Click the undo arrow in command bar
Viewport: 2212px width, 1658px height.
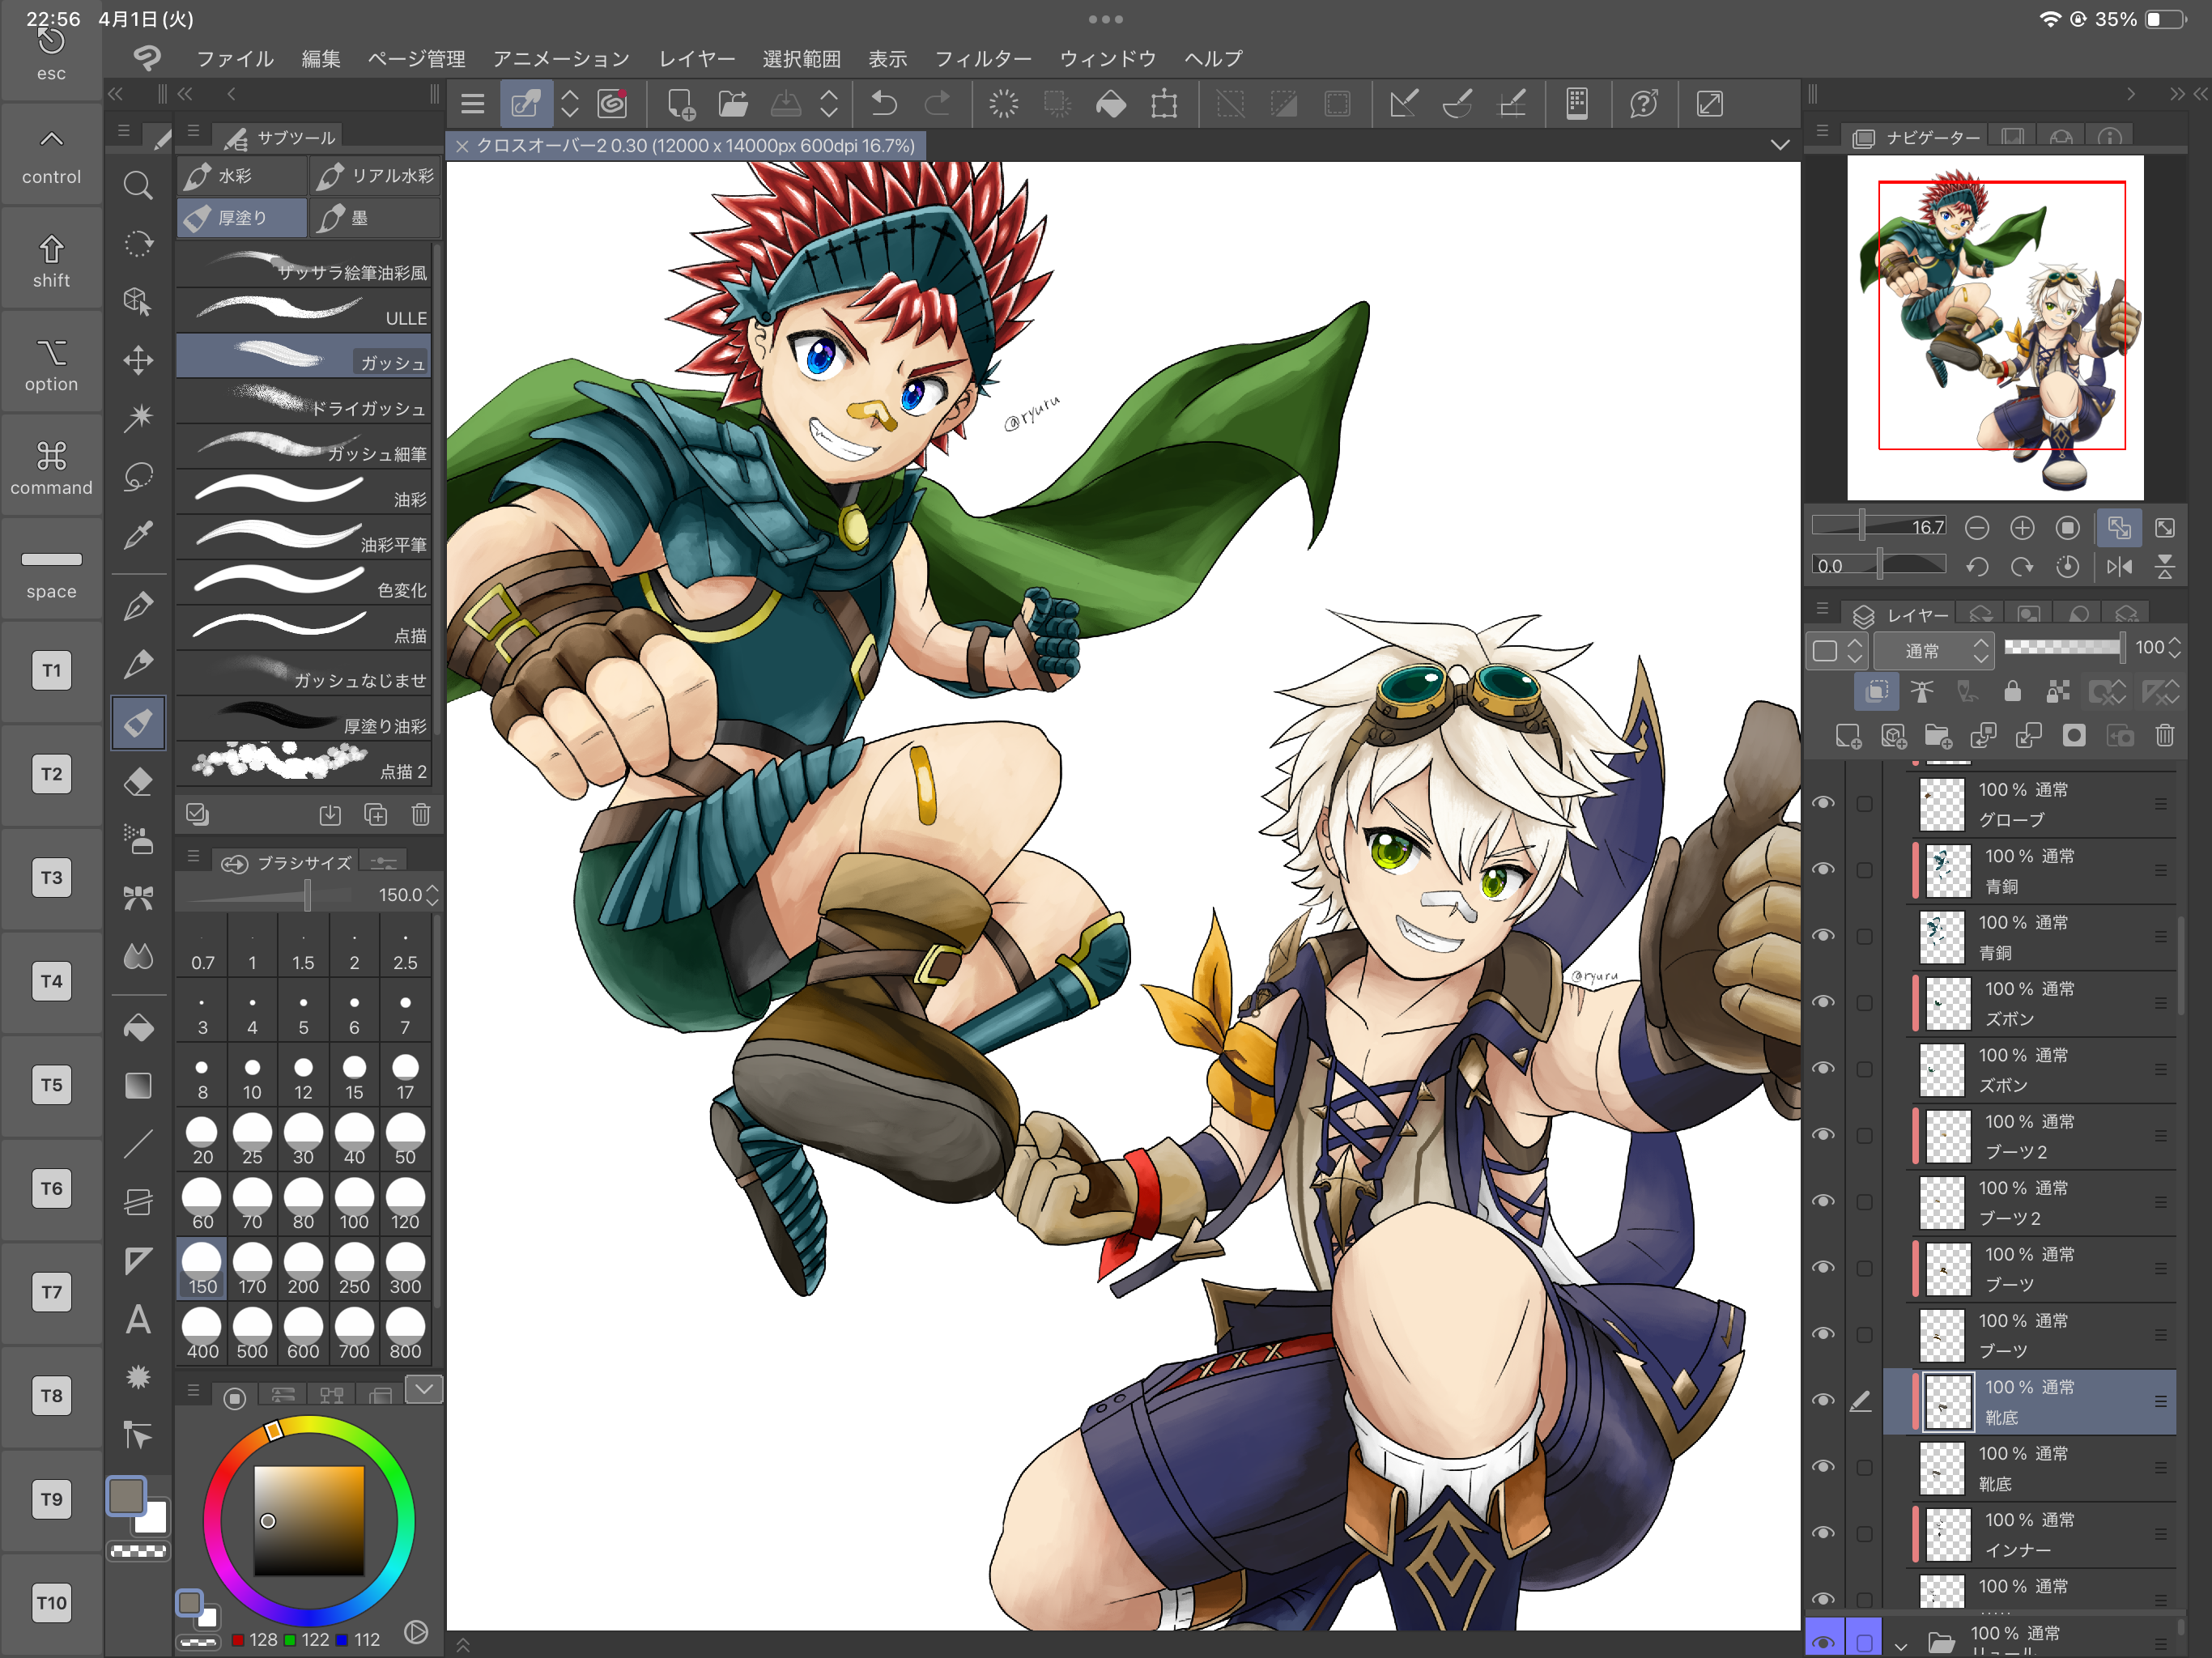[x=884, y=104]
